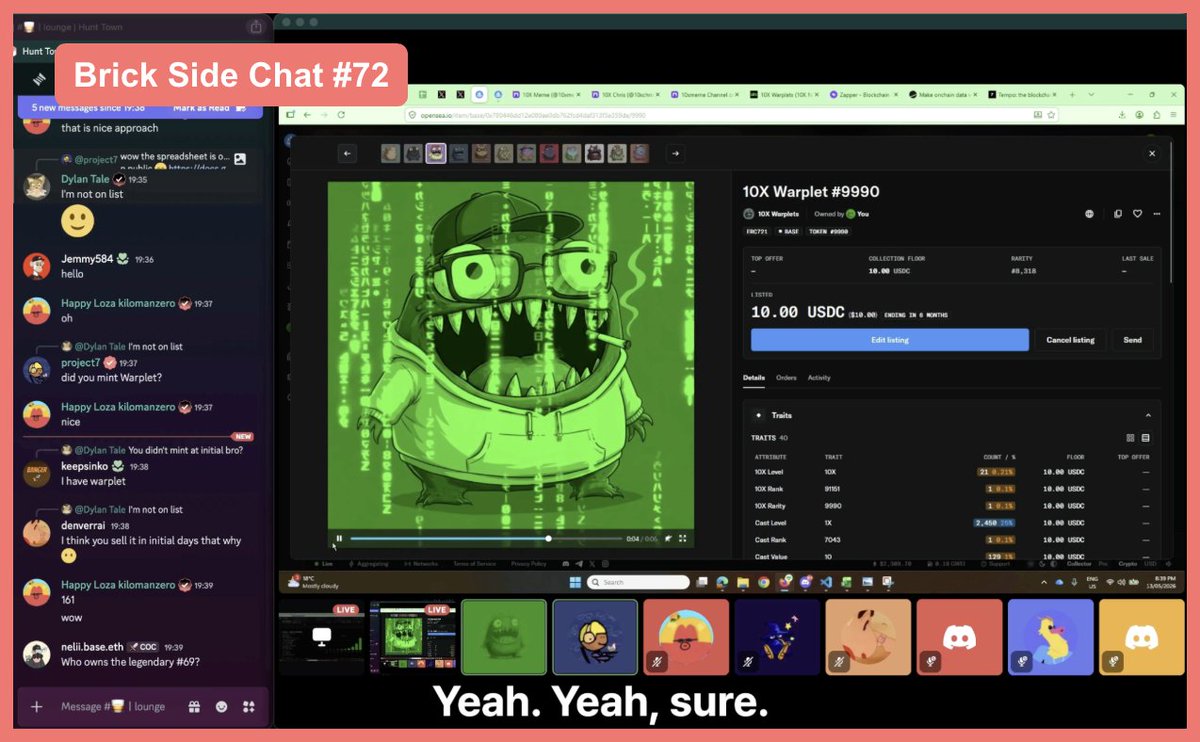Click the Send button
1200x742 pixels.
[1132, 340]
